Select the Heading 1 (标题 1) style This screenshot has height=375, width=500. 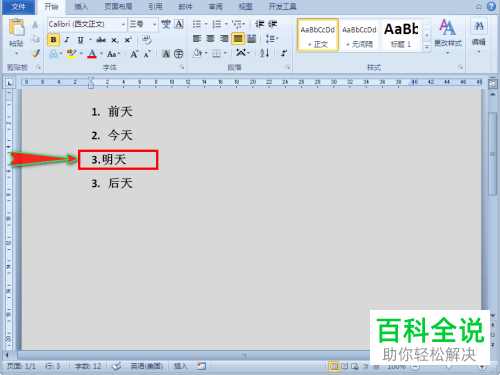pyautogui.click(x=401, y=35)
